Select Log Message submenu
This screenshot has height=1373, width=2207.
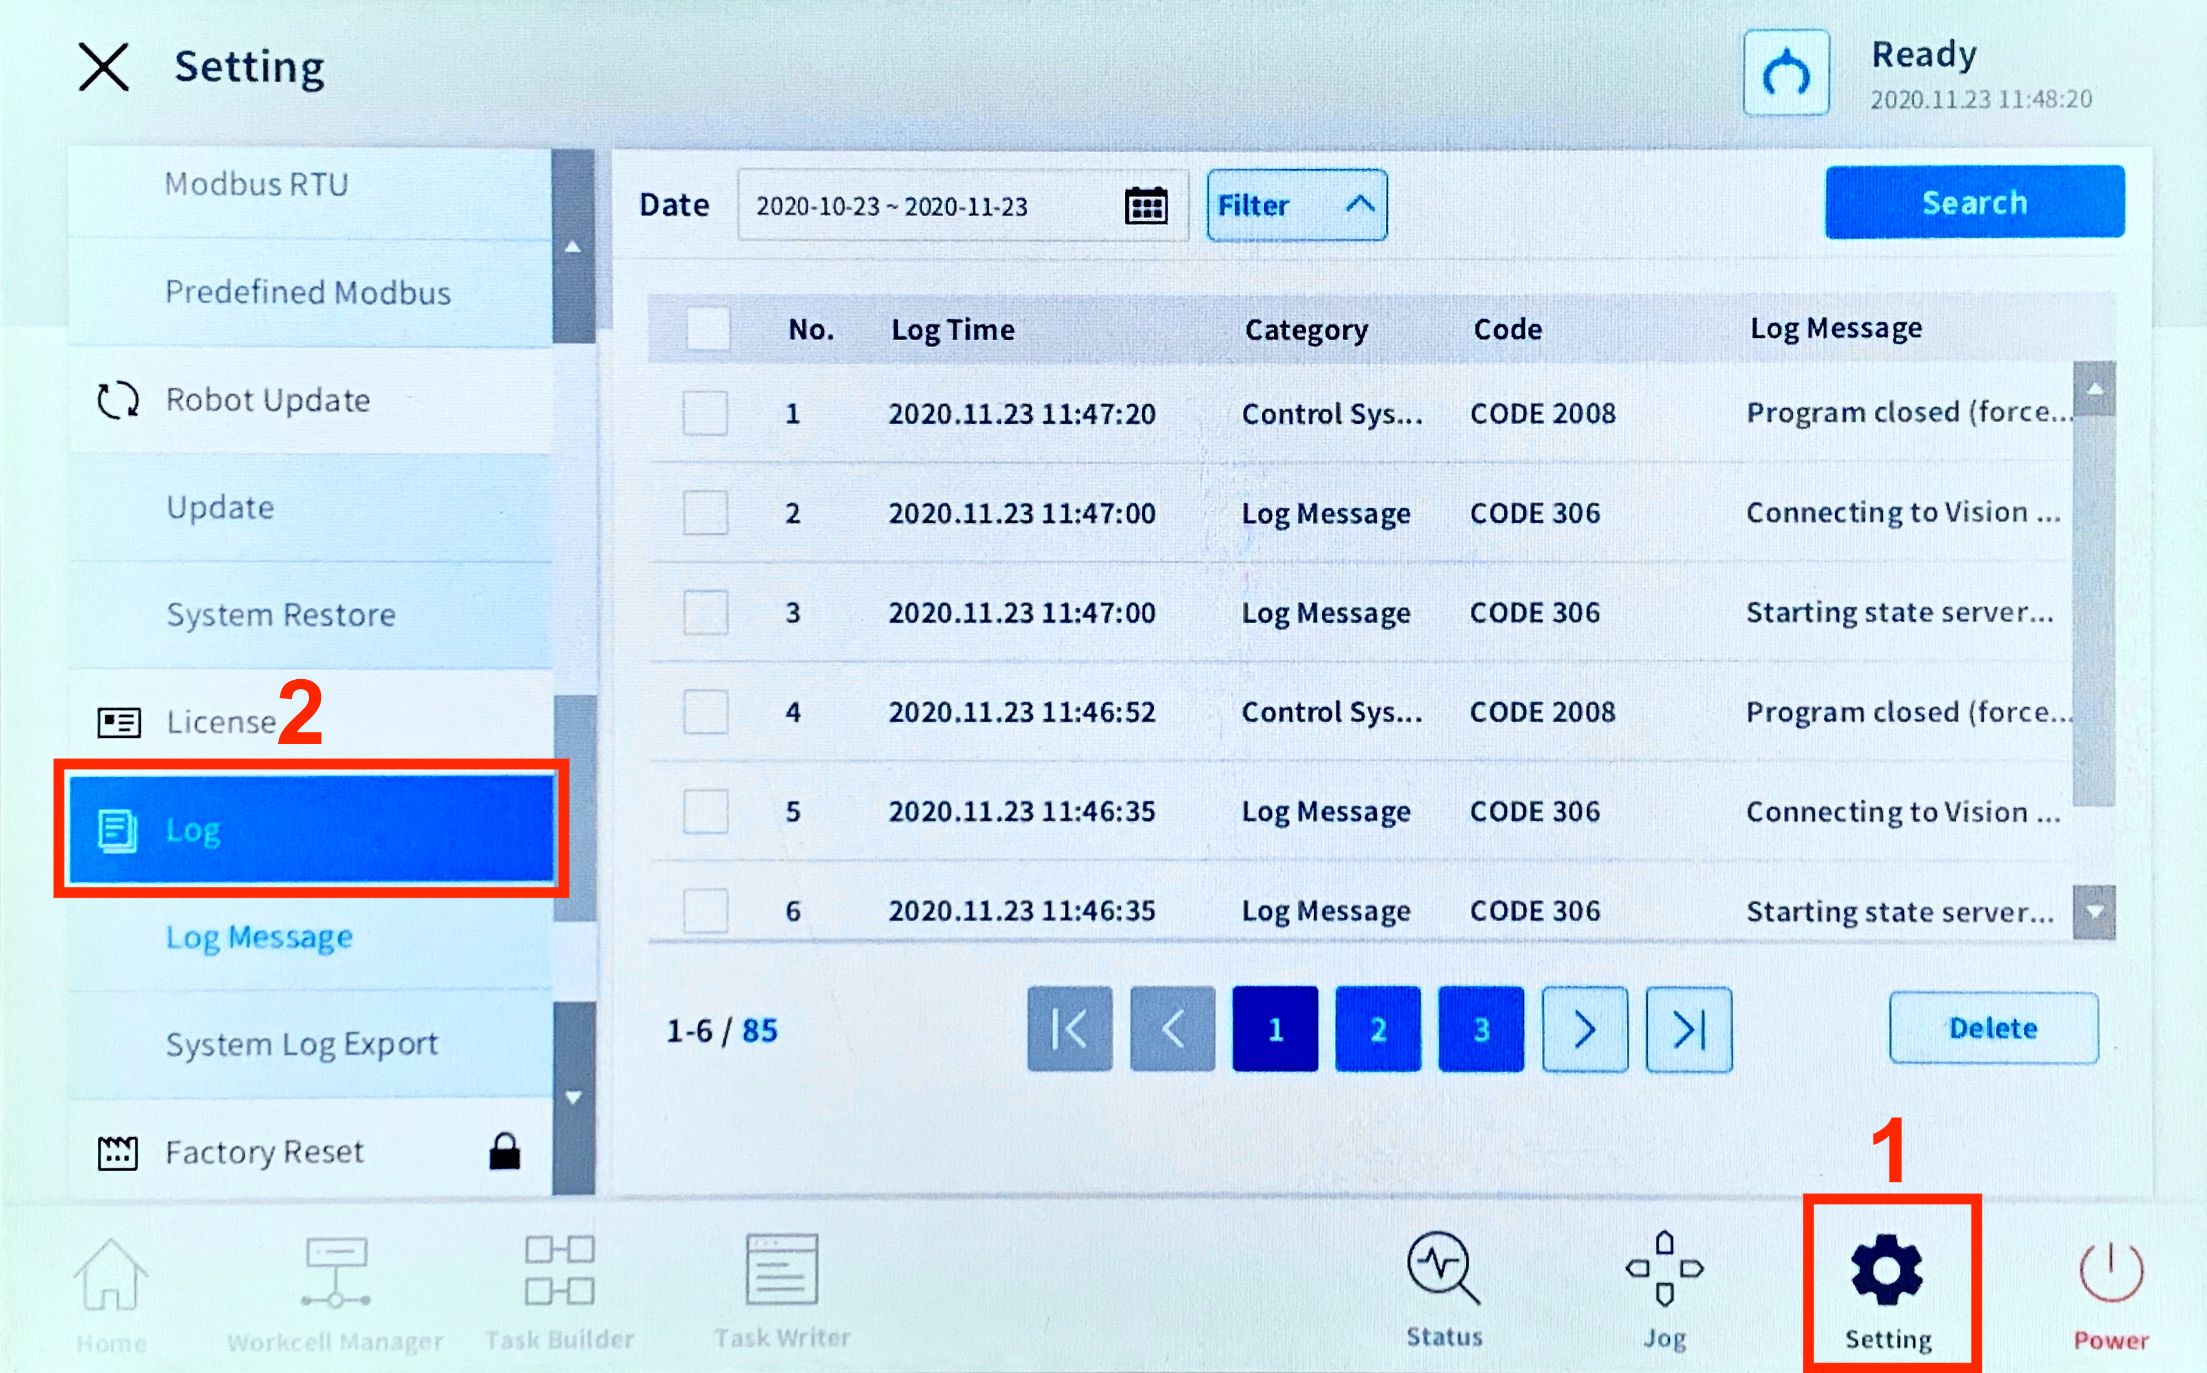[x=310, y=937]
